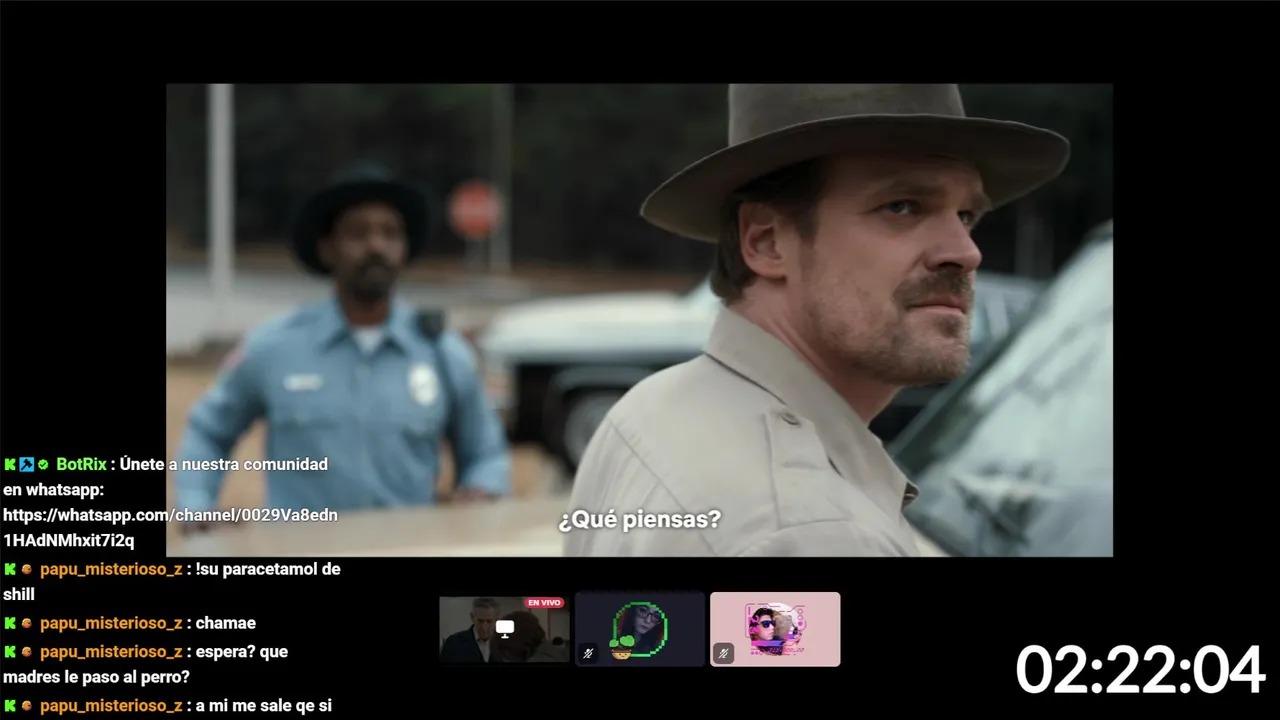The height and width of the screenshot is (720, 1280).
Task: Select the green pixel-frame avatar tile
Action: point(640,629)
